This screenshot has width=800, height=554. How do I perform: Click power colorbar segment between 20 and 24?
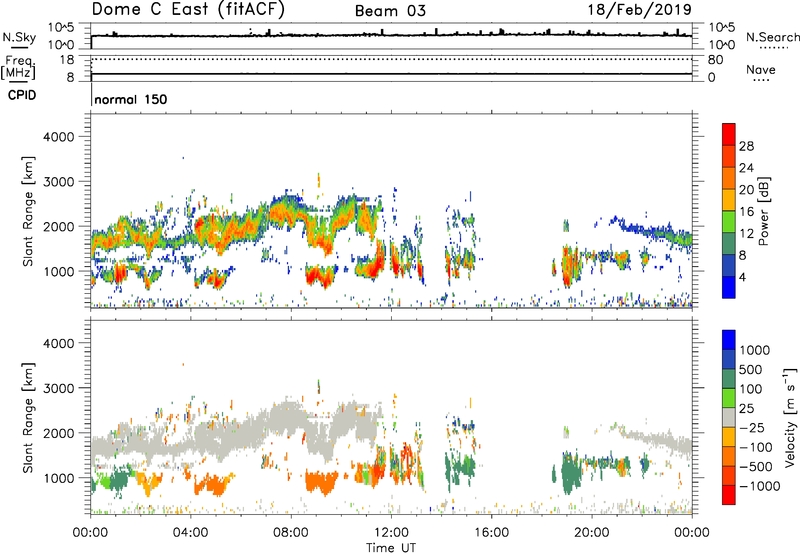(x=729, y=178)
